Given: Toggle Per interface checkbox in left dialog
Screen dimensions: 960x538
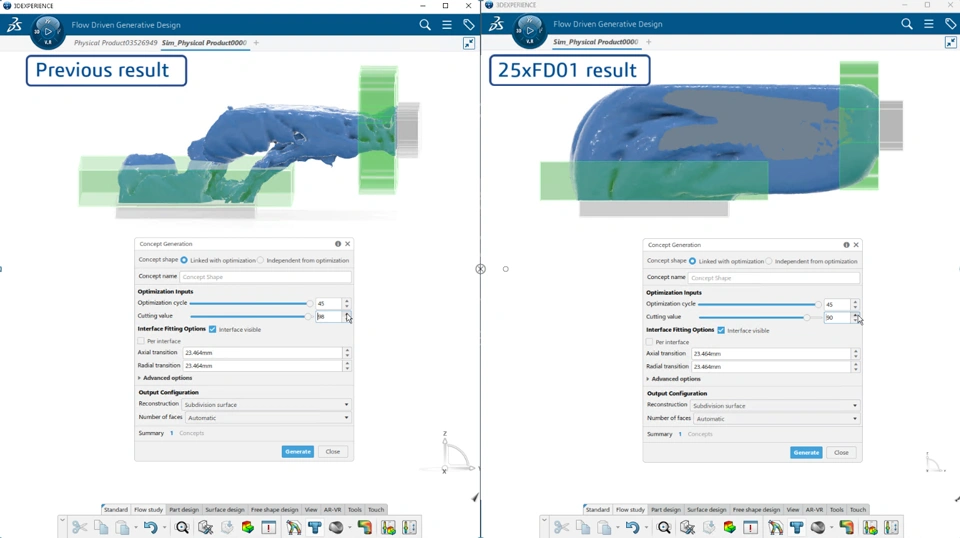Looking at the screenshot, I should 141,341.
